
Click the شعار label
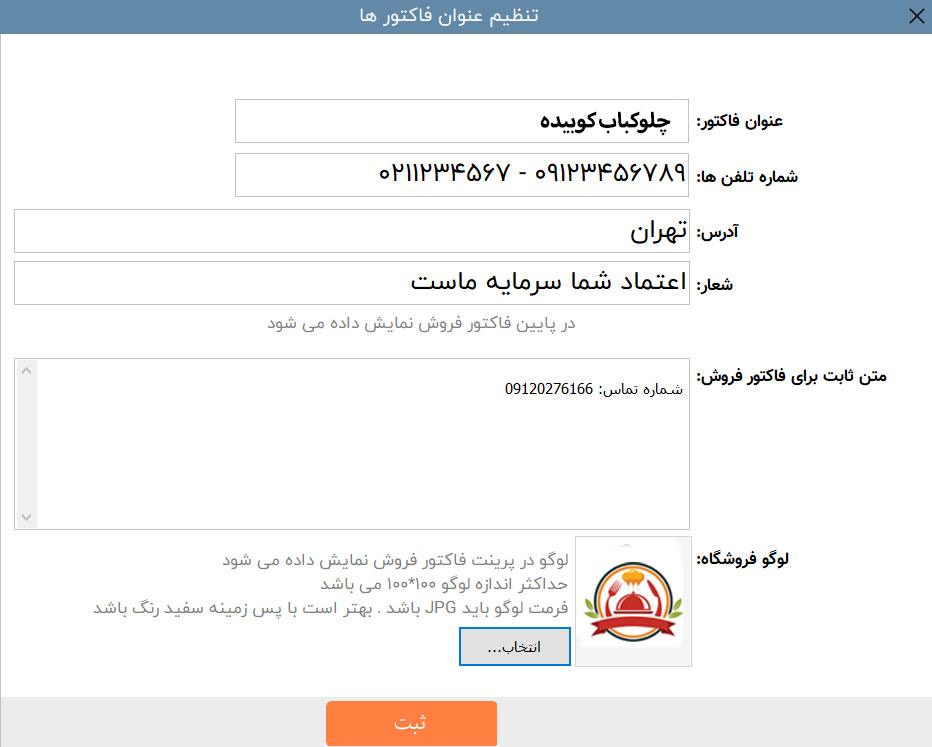(714, 285)
